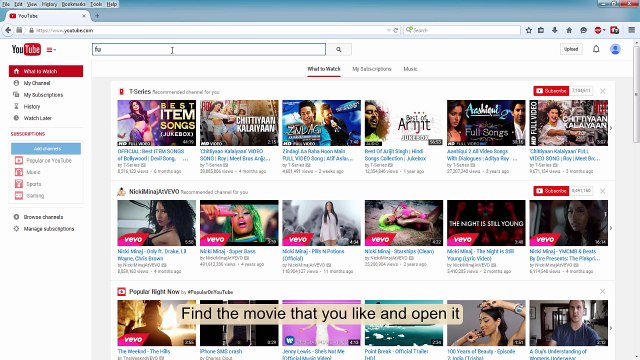Open The Weeknd - The Hills video title
Viewport: 640px width, 360px height.
click(144, 351)
